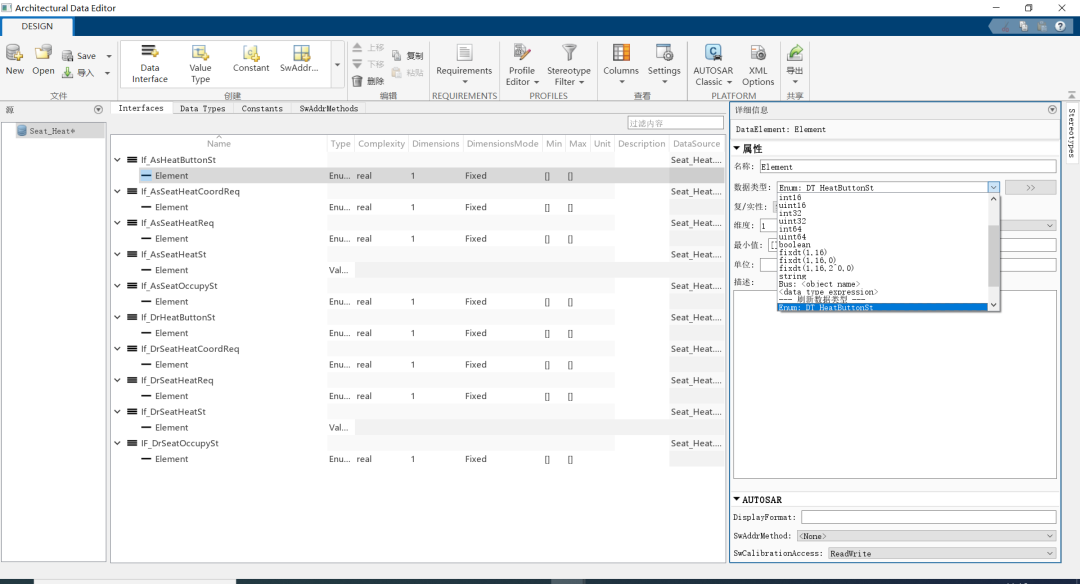Viewport: 1080px width, 584px height.
Task: Collapse the IF_DrSeatOccupySt interface
Action: click(x=118, y=444)
